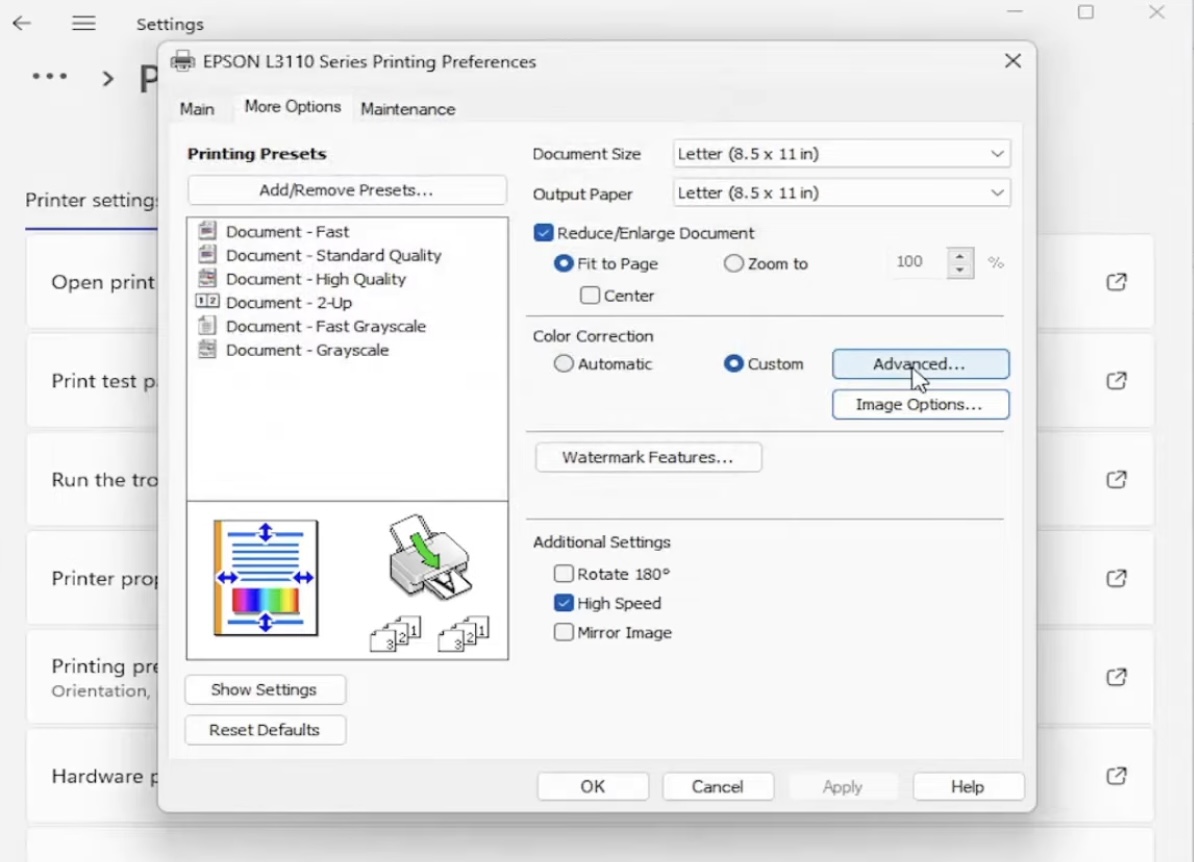
Task: Switch to the Main tab
Action: pyautogui.click(x=197, y=109)
